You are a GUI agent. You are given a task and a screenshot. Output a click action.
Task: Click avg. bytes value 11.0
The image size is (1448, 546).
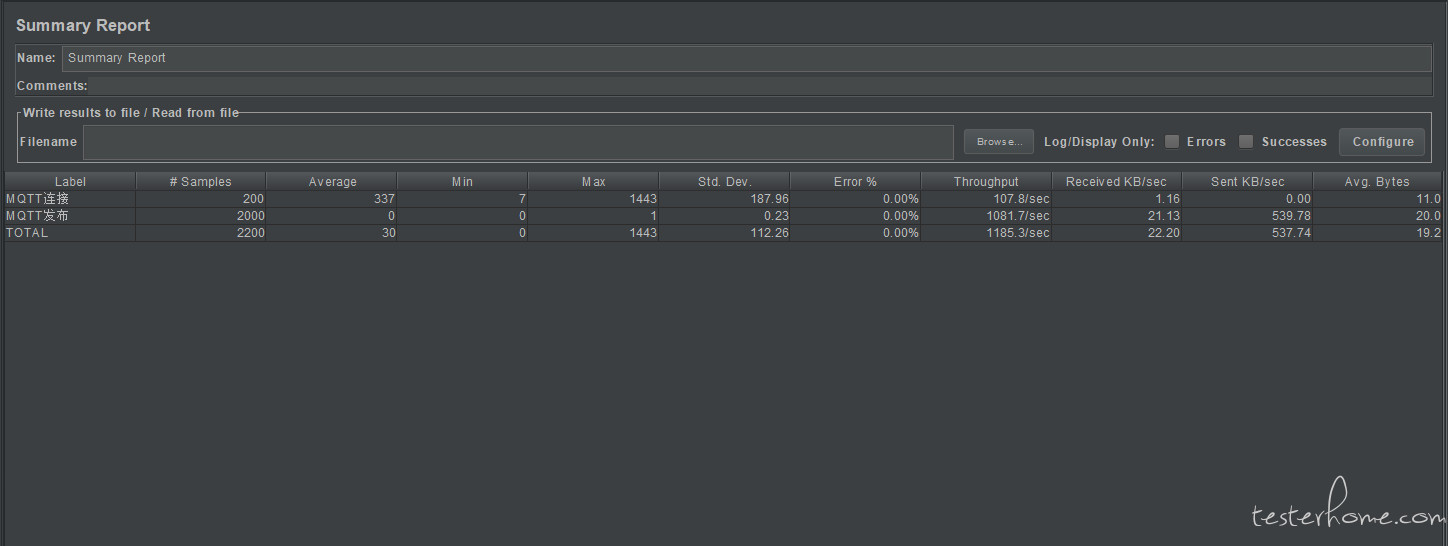click(x=1428, y=199)
